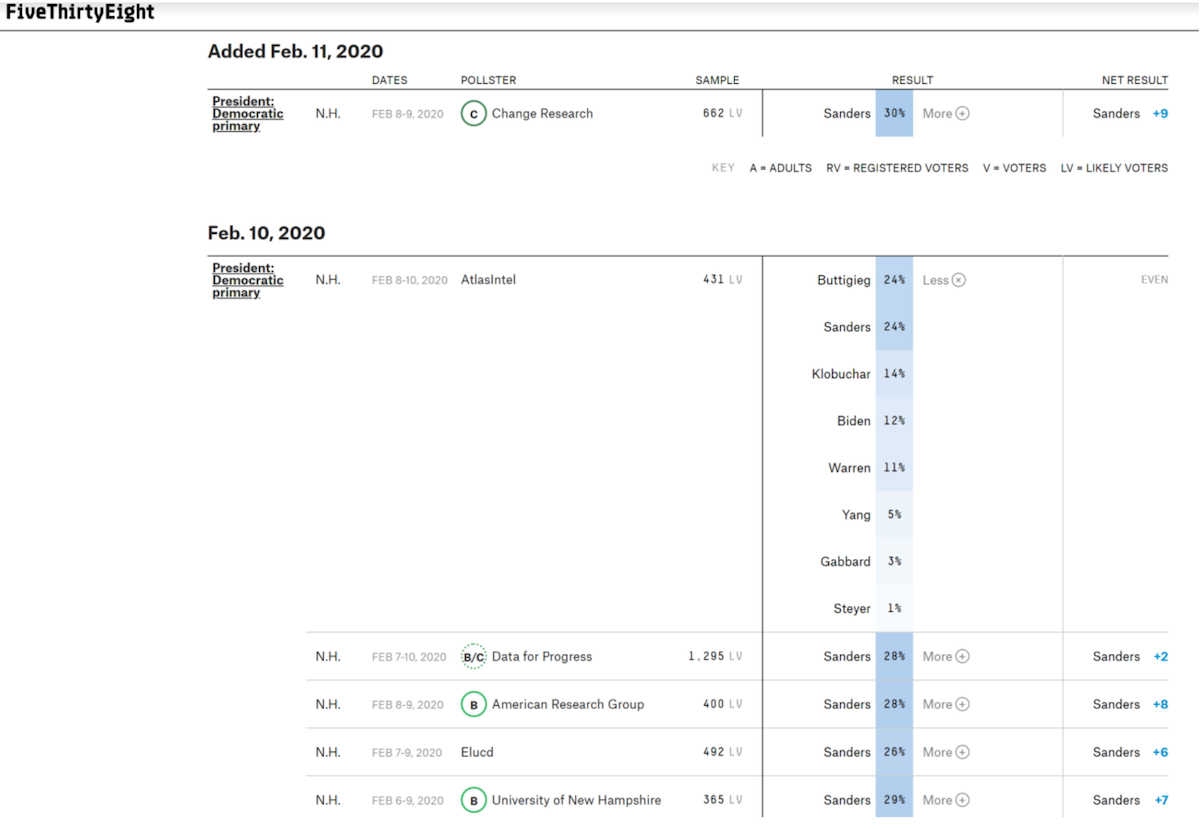Expand More results for American Research Group
The width and height of the screenshot is (1200, 829).
pyautogui.click(x=946, y=705)
